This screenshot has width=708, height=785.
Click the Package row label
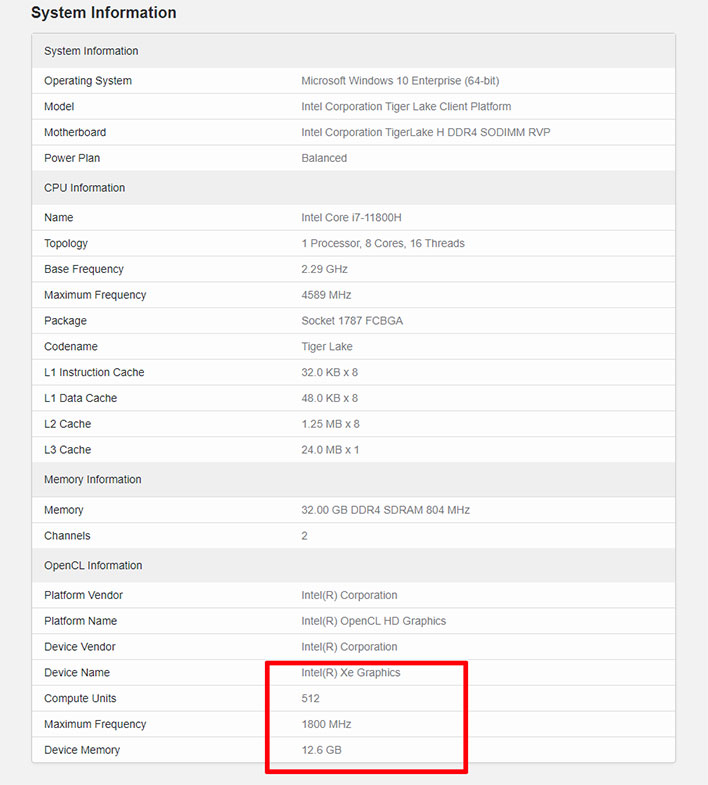click(x=66, y=321)
